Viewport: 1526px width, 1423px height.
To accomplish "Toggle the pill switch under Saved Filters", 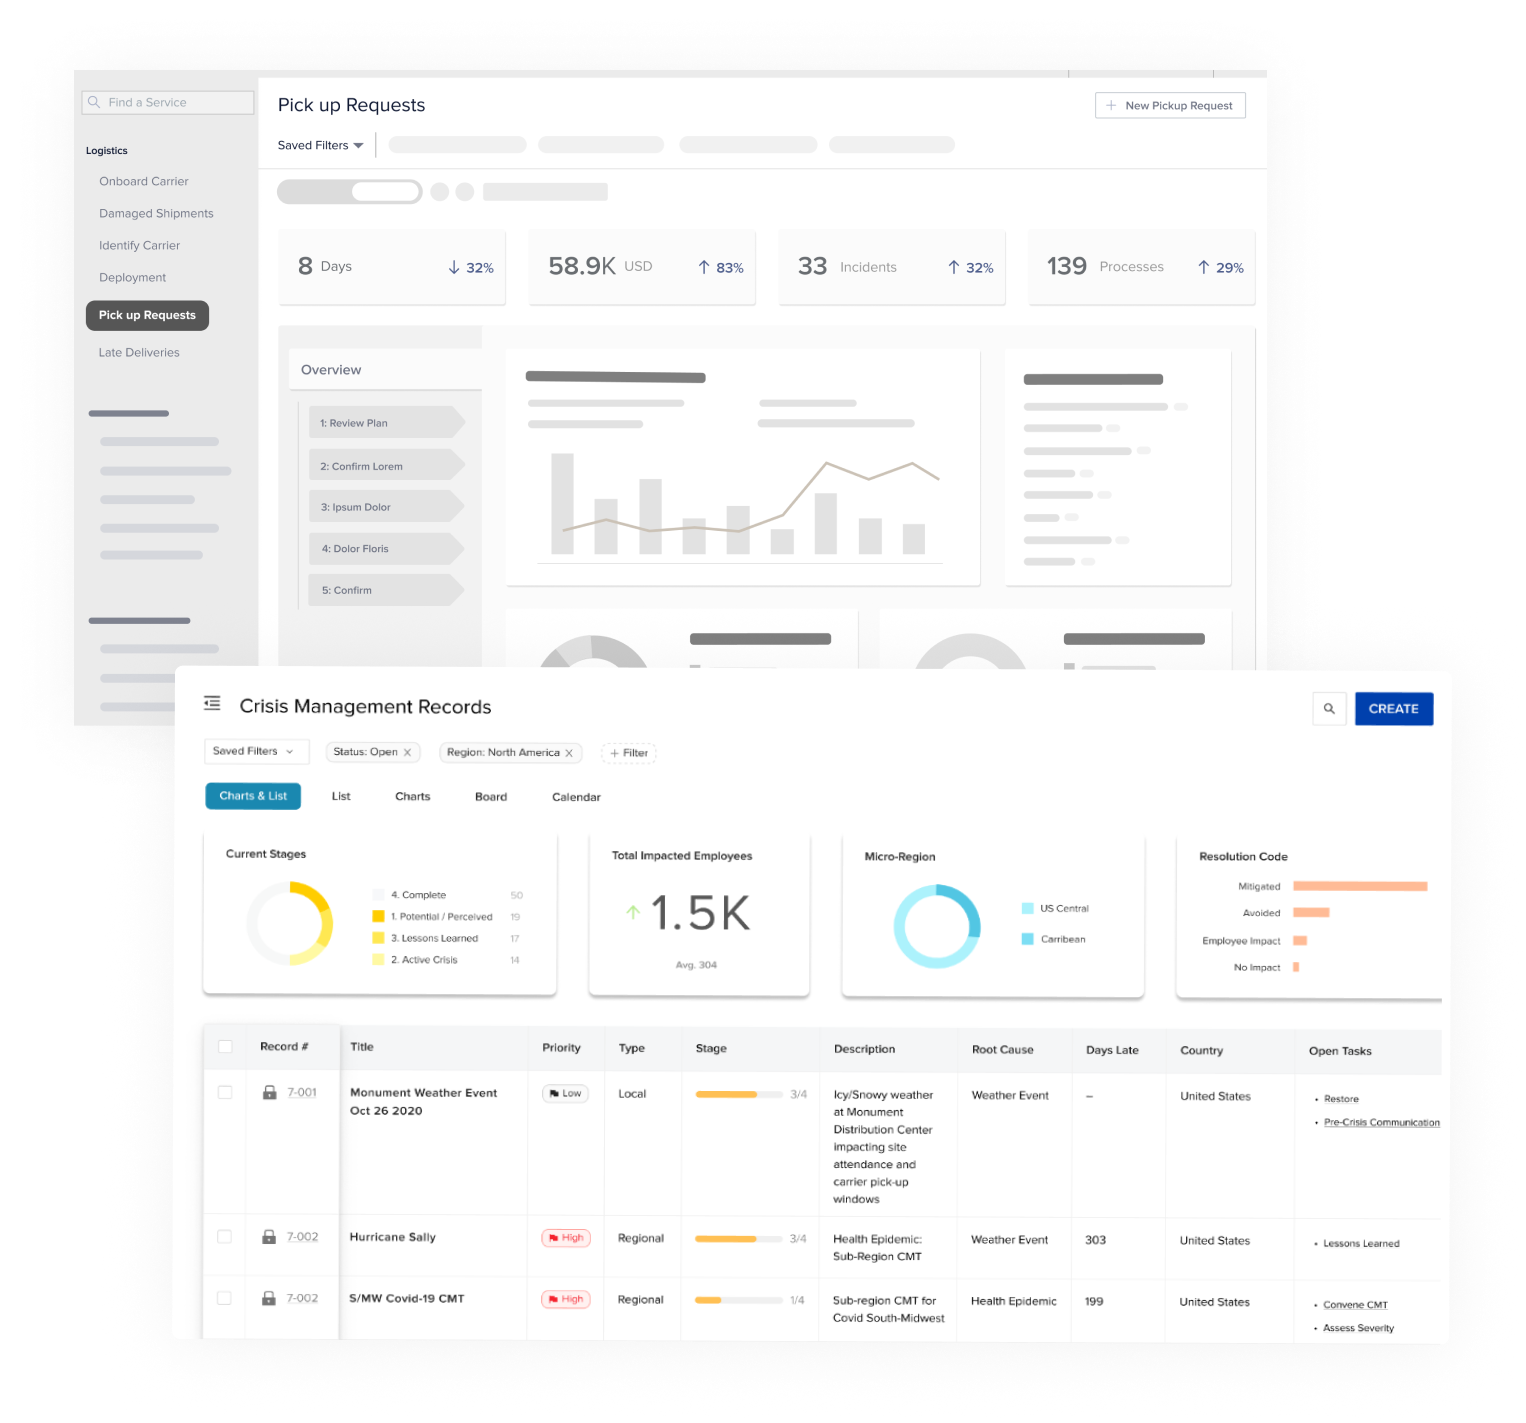I will 349,192.
